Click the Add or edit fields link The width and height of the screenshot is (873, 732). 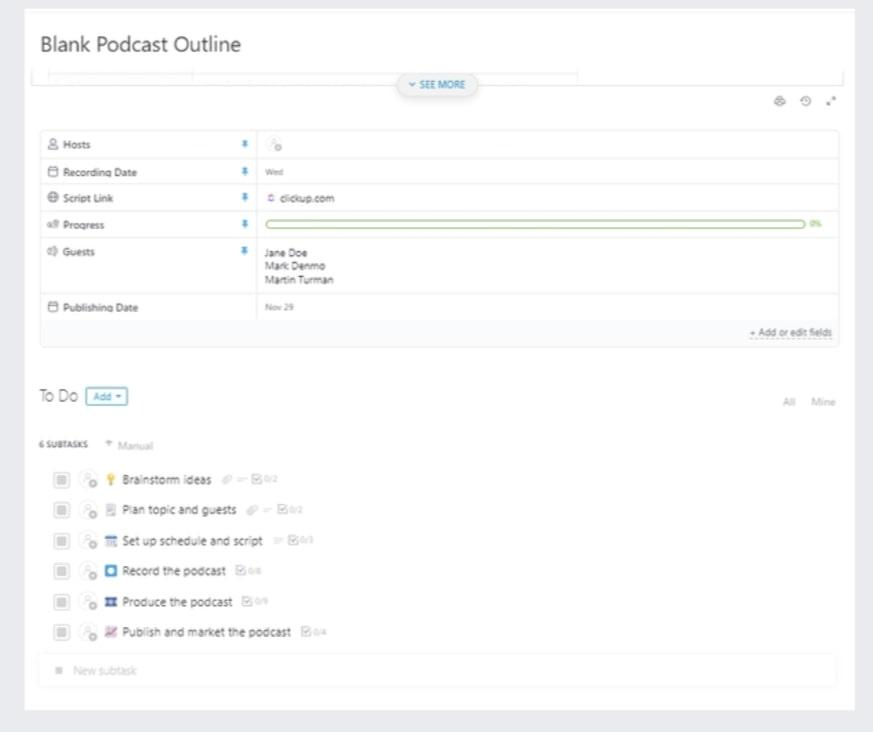pyautogui.click(x=790, y=333)
